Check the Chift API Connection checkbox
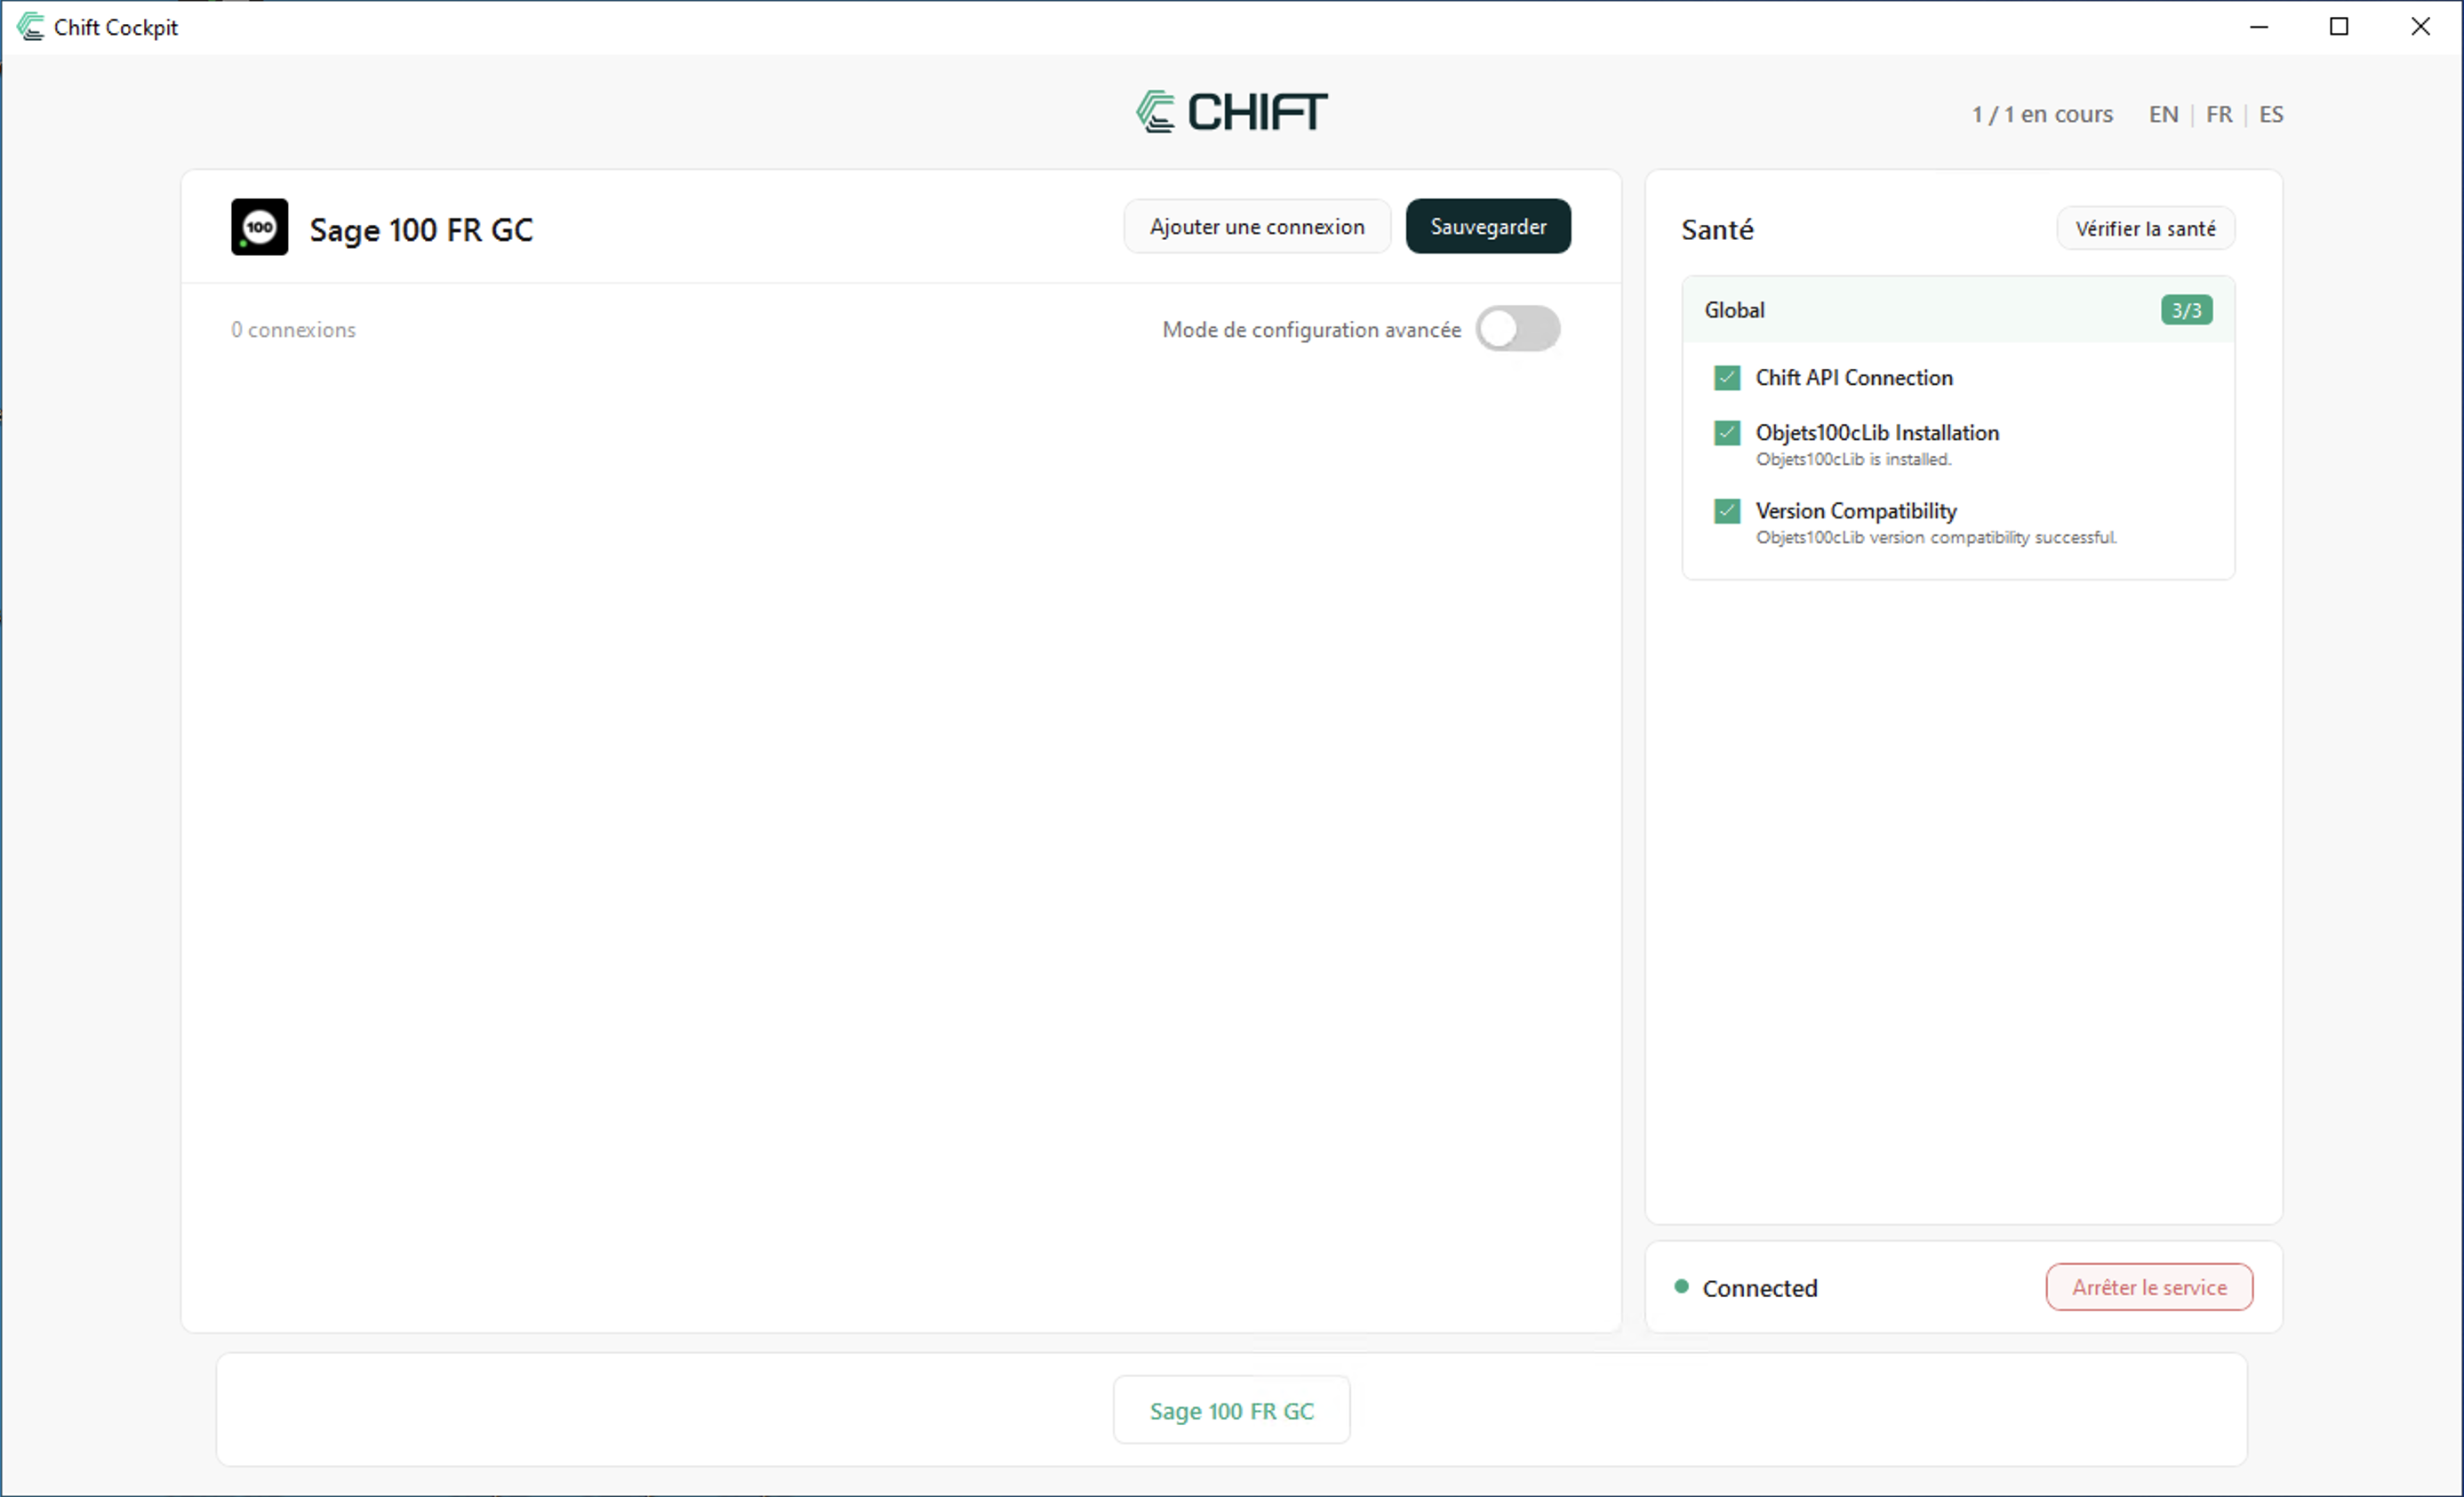Viewport: 2464px width, 1497px height. 1727,378
